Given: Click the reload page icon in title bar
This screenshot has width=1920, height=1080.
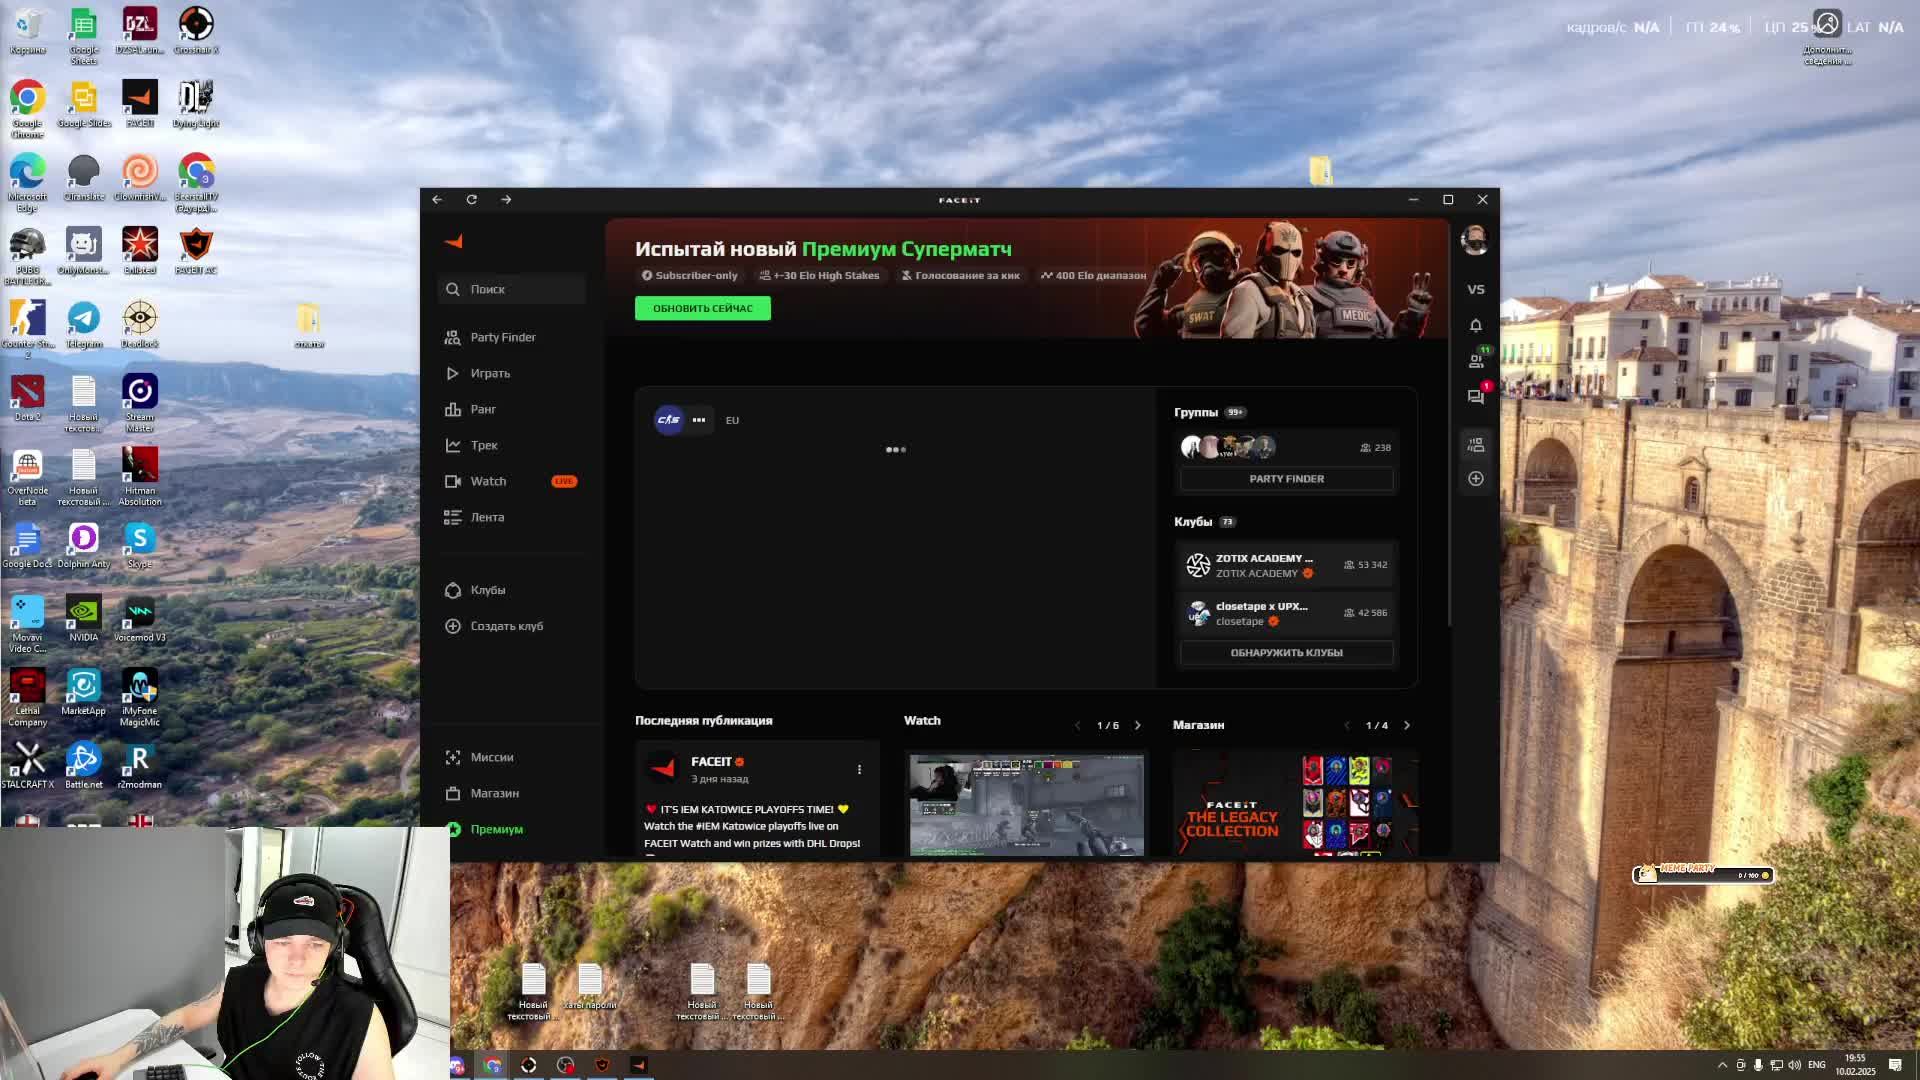Looking at the screenshot, I should coord(472,200).
